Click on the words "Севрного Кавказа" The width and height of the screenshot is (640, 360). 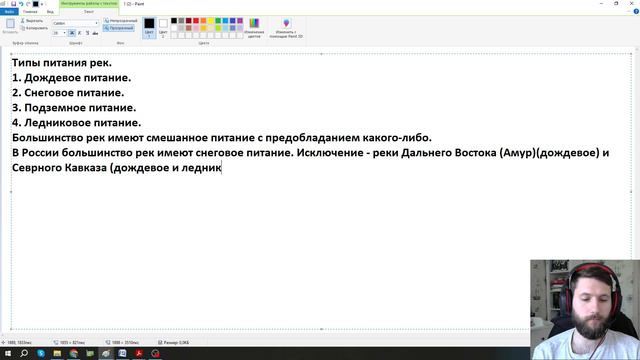click(x=59, y=168)
